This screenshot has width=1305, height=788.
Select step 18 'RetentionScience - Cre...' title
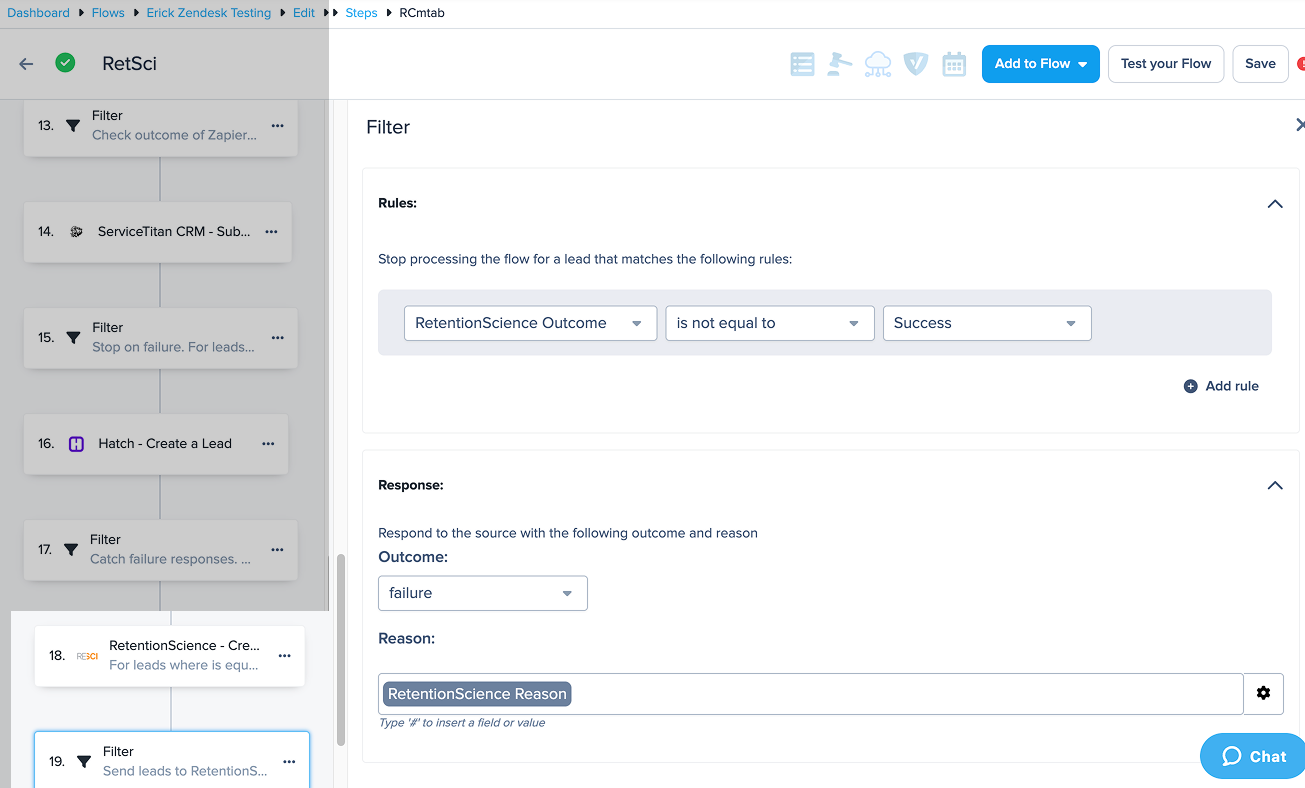coord(184,646)
